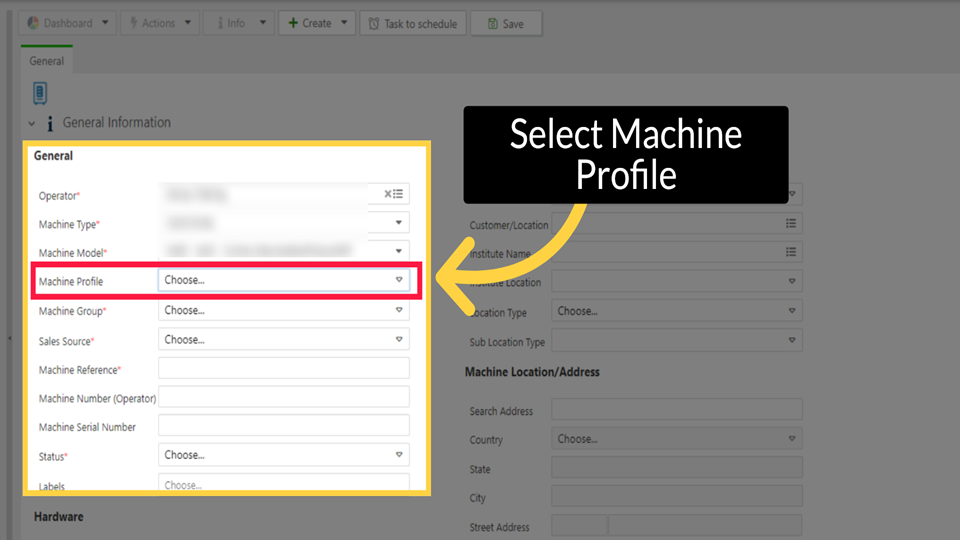Click the machine document icon below General tab
Screen dimensions: 960x540
pos(40,93)
